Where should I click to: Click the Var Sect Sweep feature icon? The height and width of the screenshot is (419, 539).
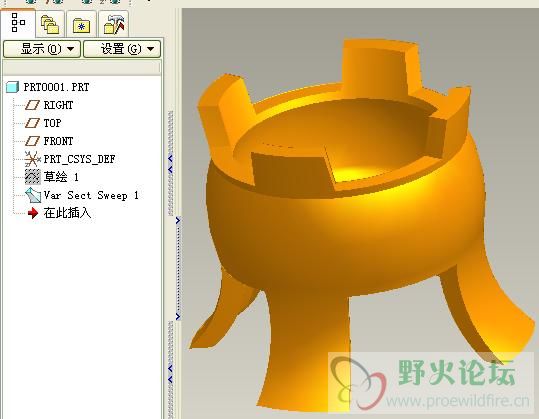[x=33, y=195]
